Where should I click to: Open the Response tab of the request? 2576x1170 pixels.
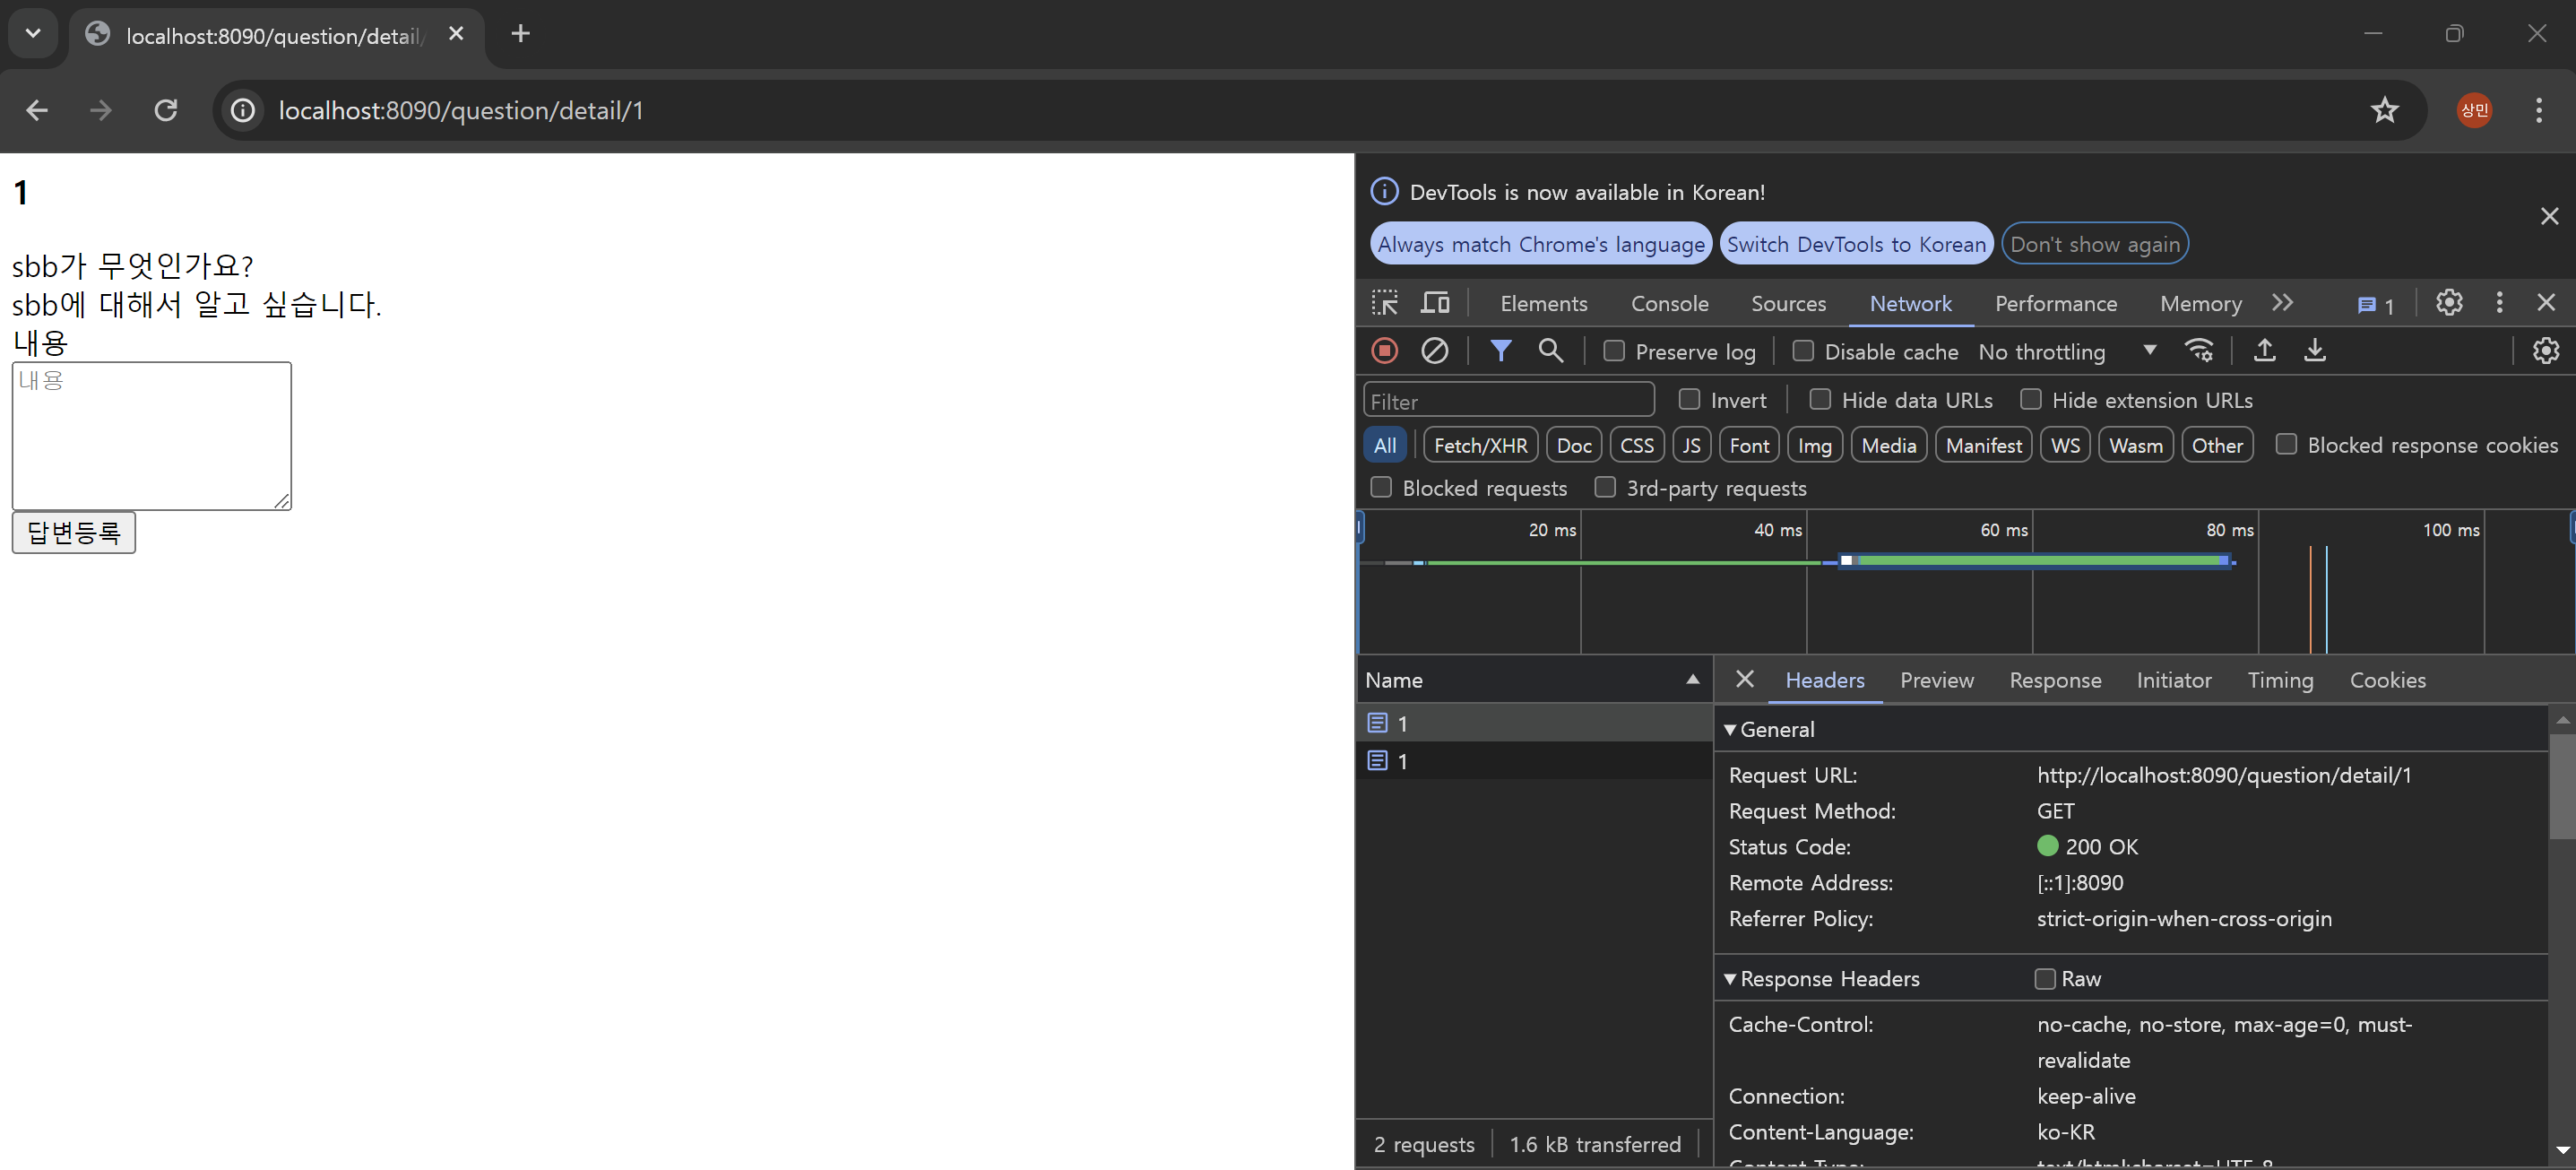tap(2055, 680)
